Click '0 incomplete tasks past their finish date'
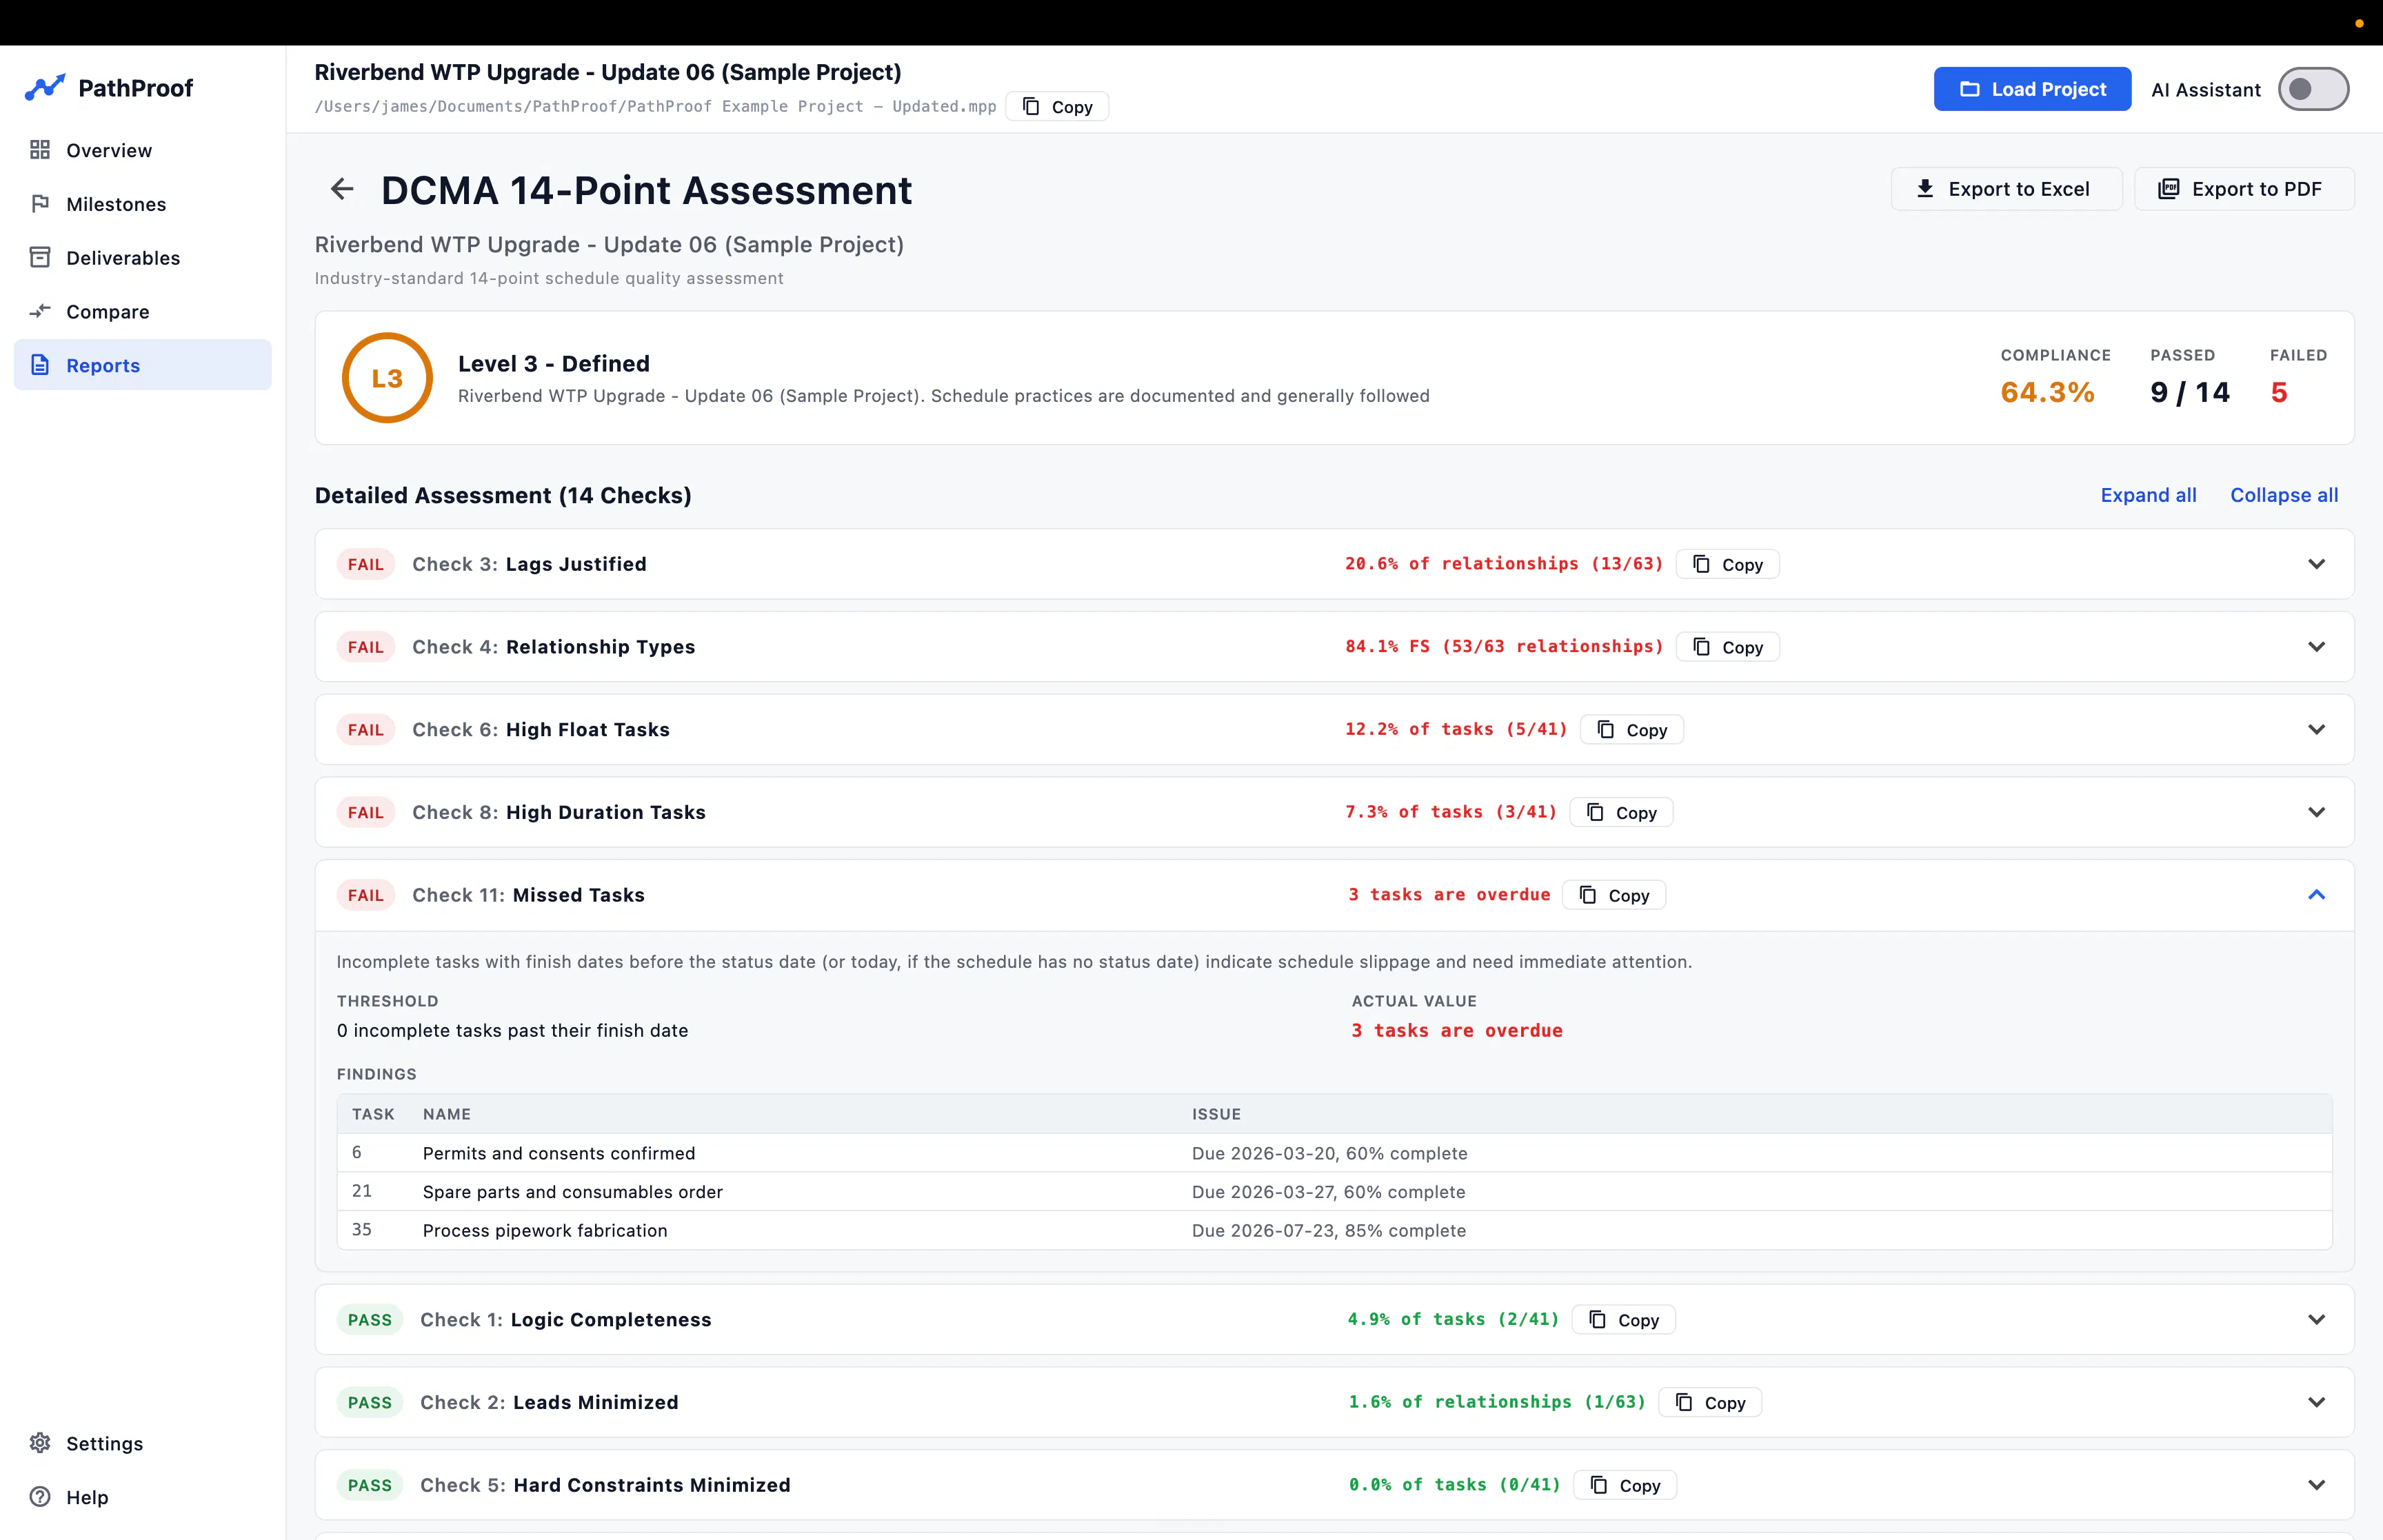The image size is (2383, 1540). [x=512, y=1030]
